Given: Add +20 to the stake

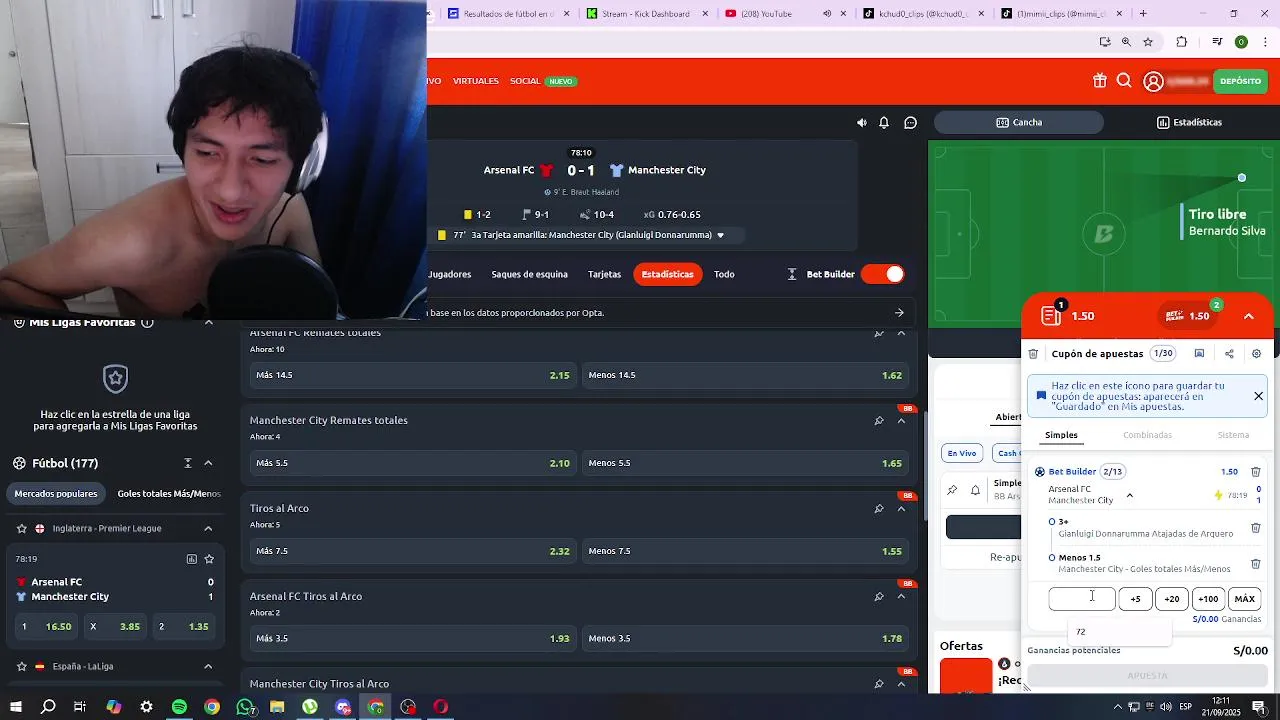Looking at the screenshot, I should coord(1172,599).
